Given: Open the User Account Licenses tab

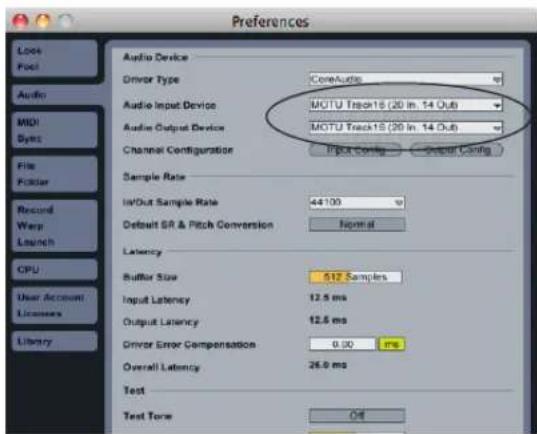Looking at the screenshot, I should 55,305.
